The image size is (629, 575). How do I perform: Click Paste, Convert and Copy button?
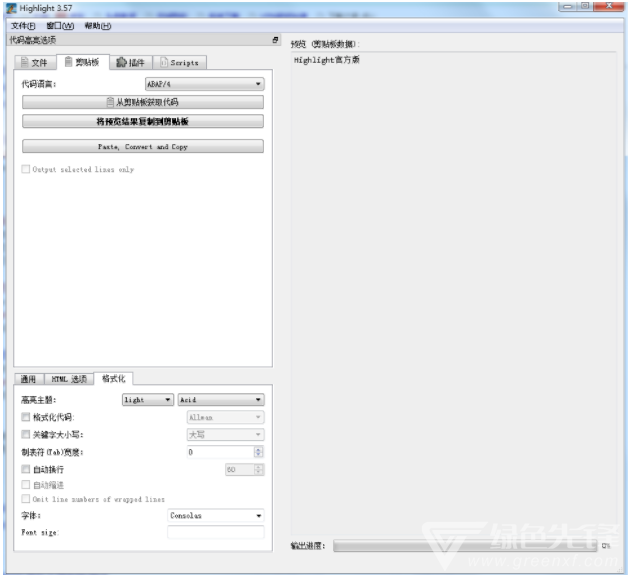pos(143,147)
